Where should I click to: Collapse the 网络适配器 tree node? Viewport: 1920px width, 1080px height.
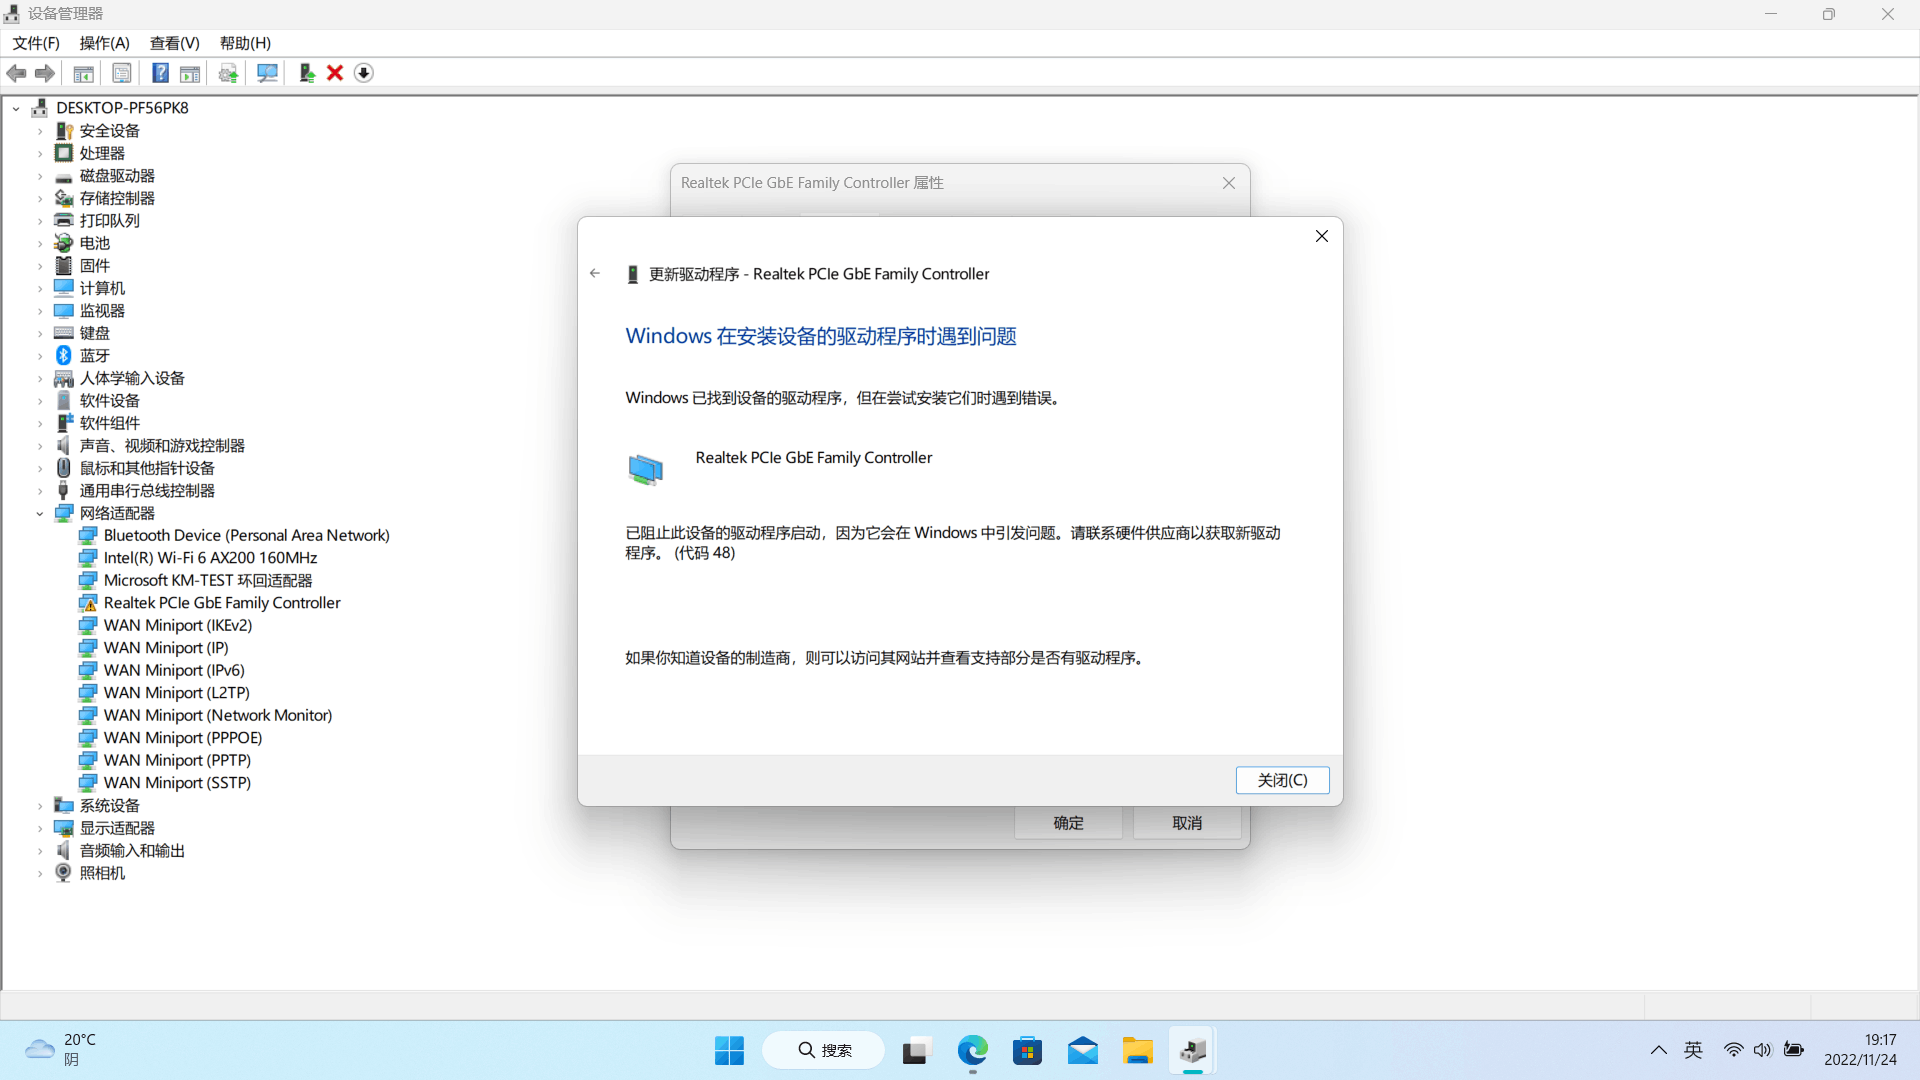click(40, 514)
